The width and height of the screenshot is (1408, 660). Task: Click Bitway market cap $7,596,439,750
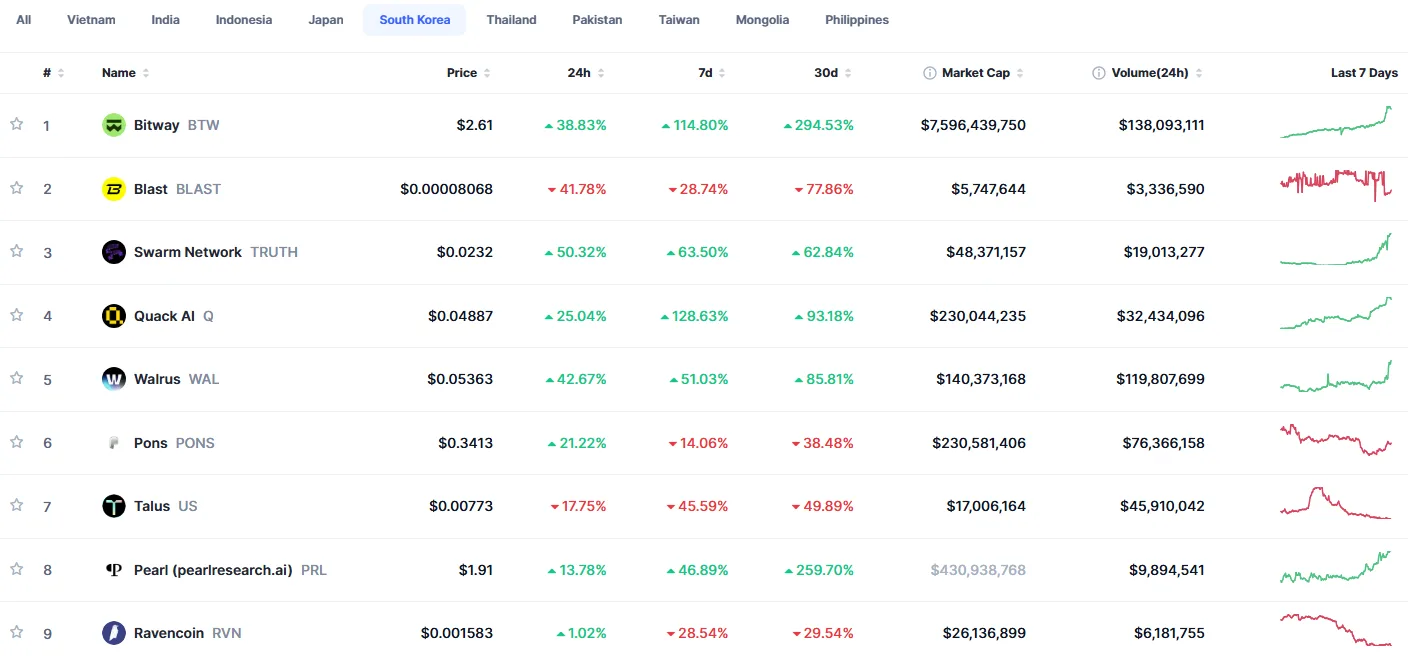point(973,125)
